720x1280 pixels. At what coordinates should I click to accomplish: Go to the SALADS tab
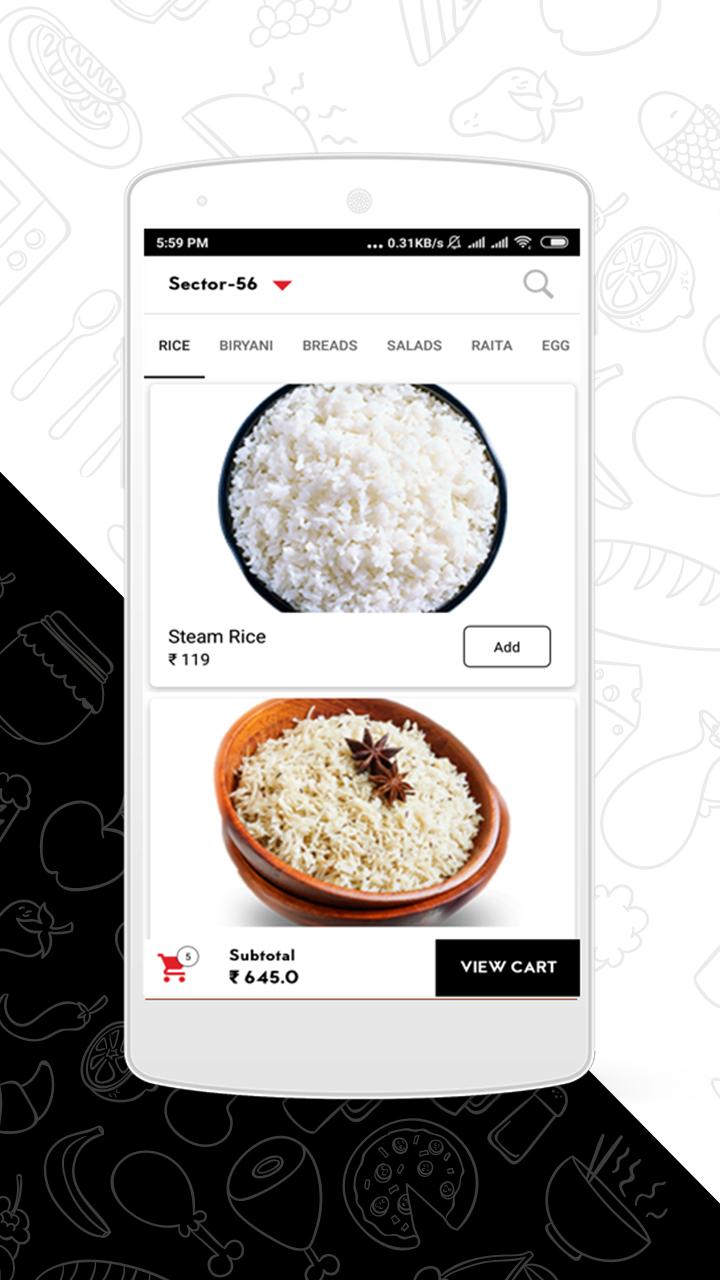(x=414, y=345)
